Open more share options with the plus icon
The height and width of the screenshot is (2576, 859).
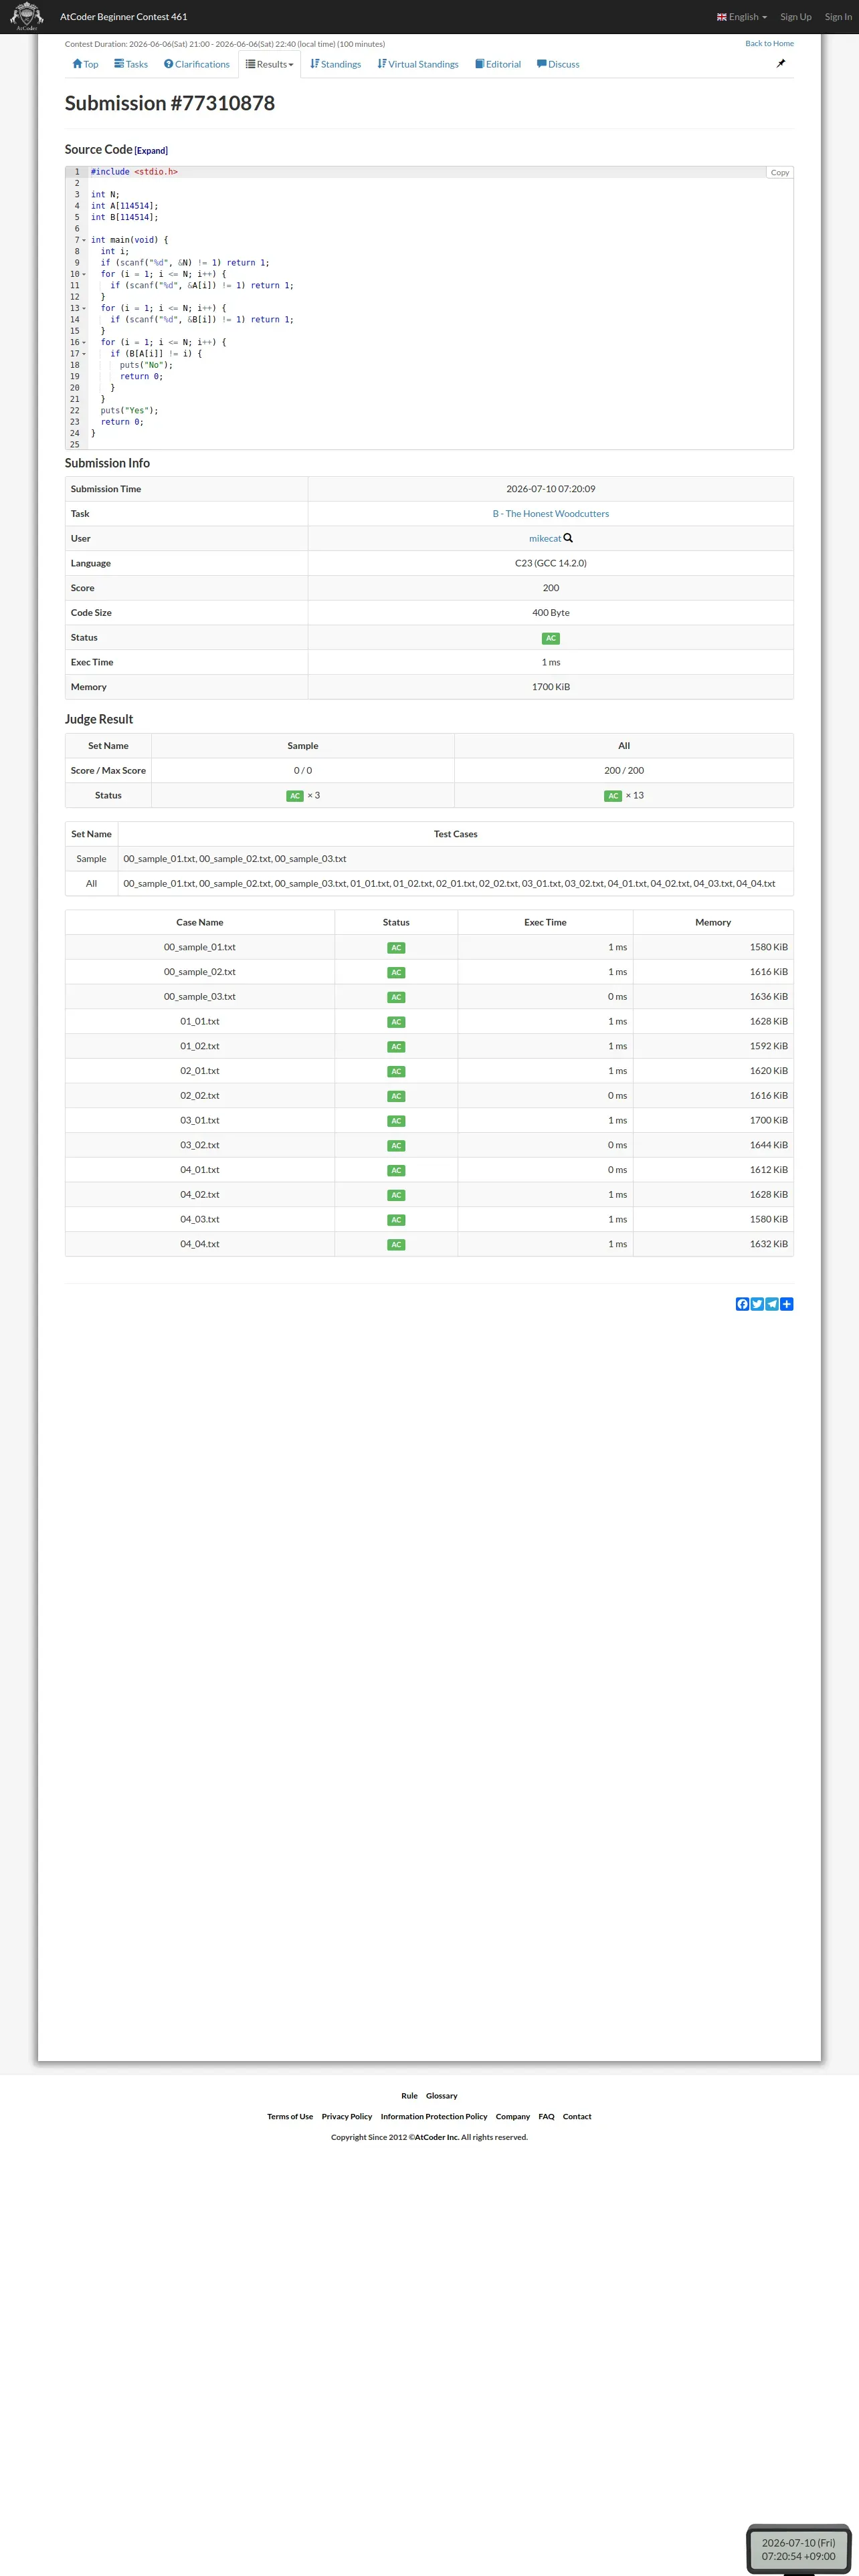point(787,1304)
